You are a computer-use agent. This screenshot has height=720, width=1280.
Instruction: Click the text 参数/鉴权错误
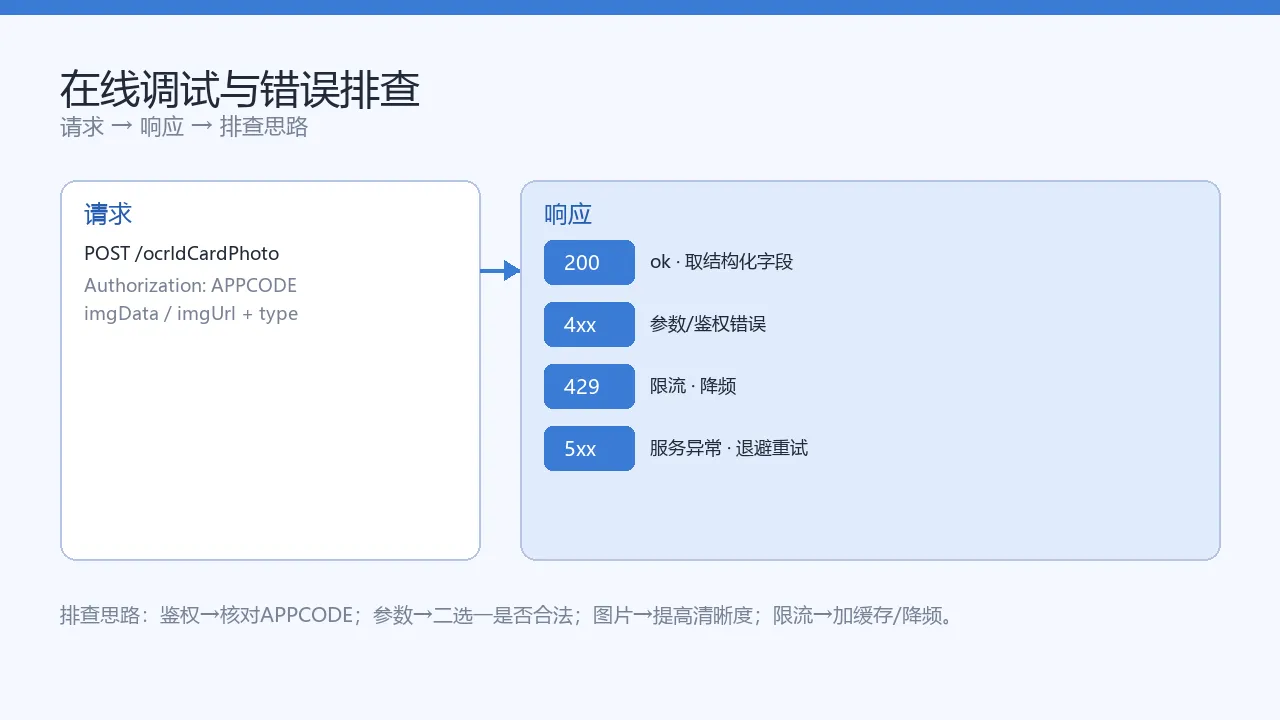[708, 324]
